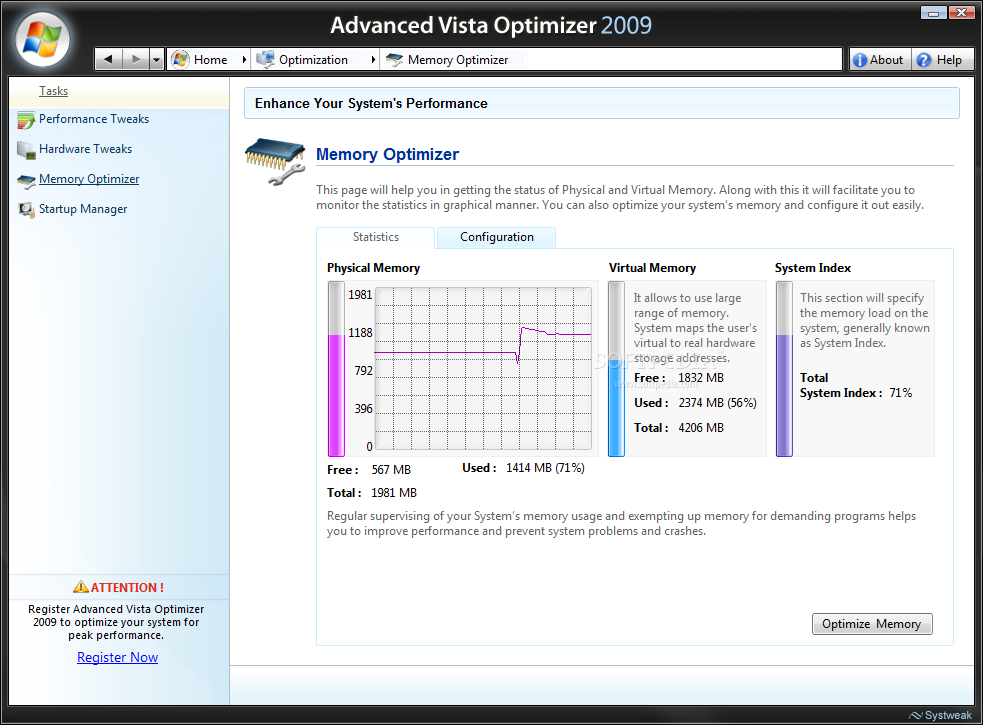Click the physical Free 567 MB value

tap(391, 470)
